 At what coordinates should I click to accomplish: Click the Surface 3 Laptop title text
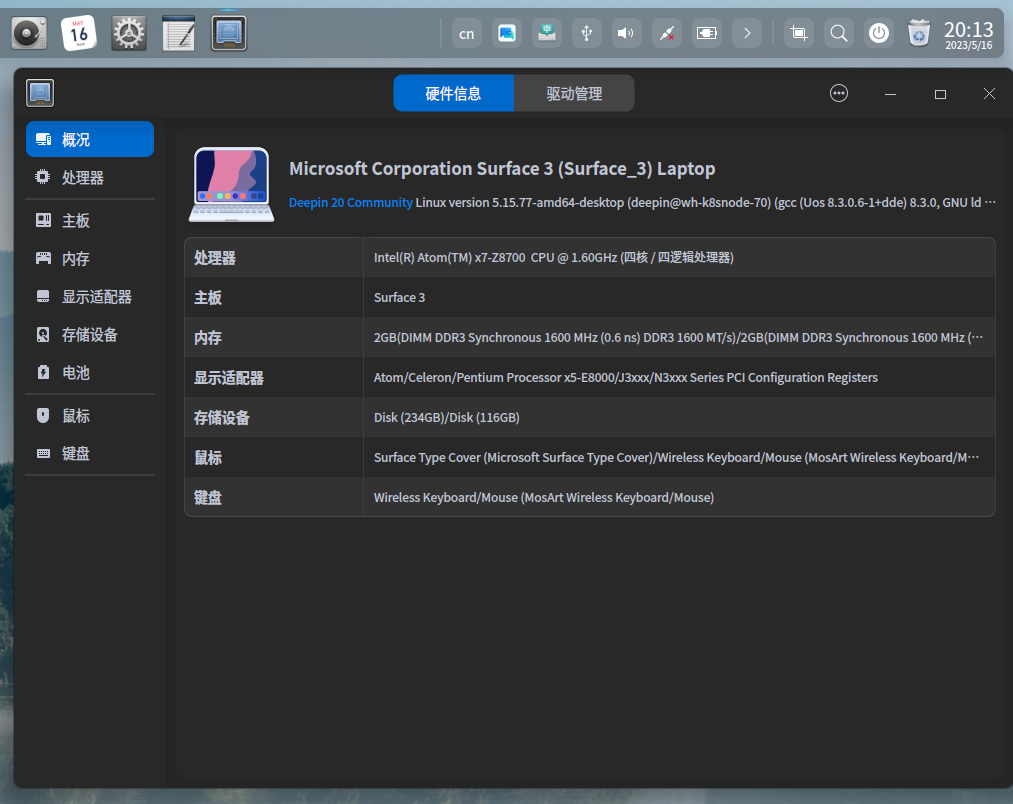pyautogui.click(x=502, y=169)
